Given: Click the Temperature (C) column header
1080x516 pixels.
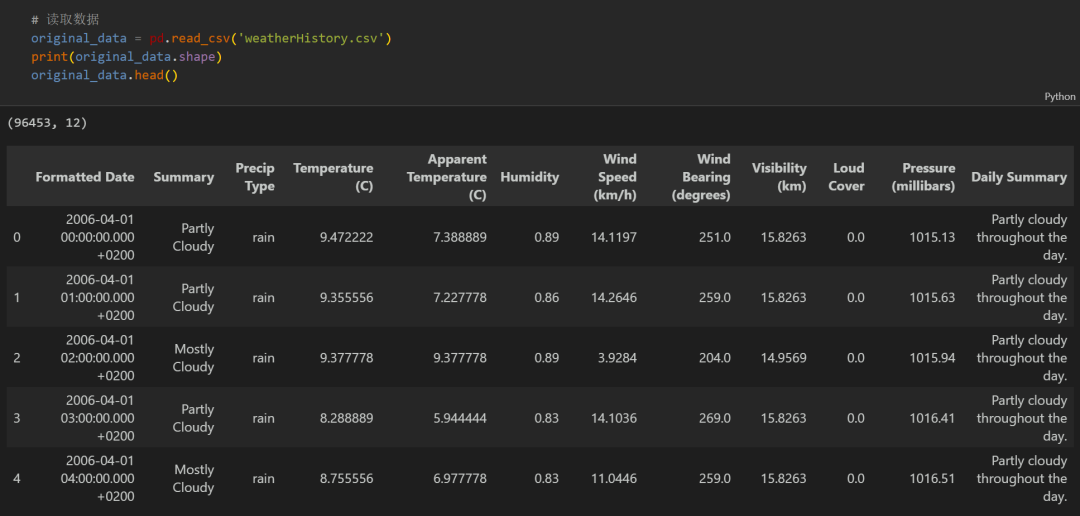Looking at the screenshot, I should coord(333,177).
